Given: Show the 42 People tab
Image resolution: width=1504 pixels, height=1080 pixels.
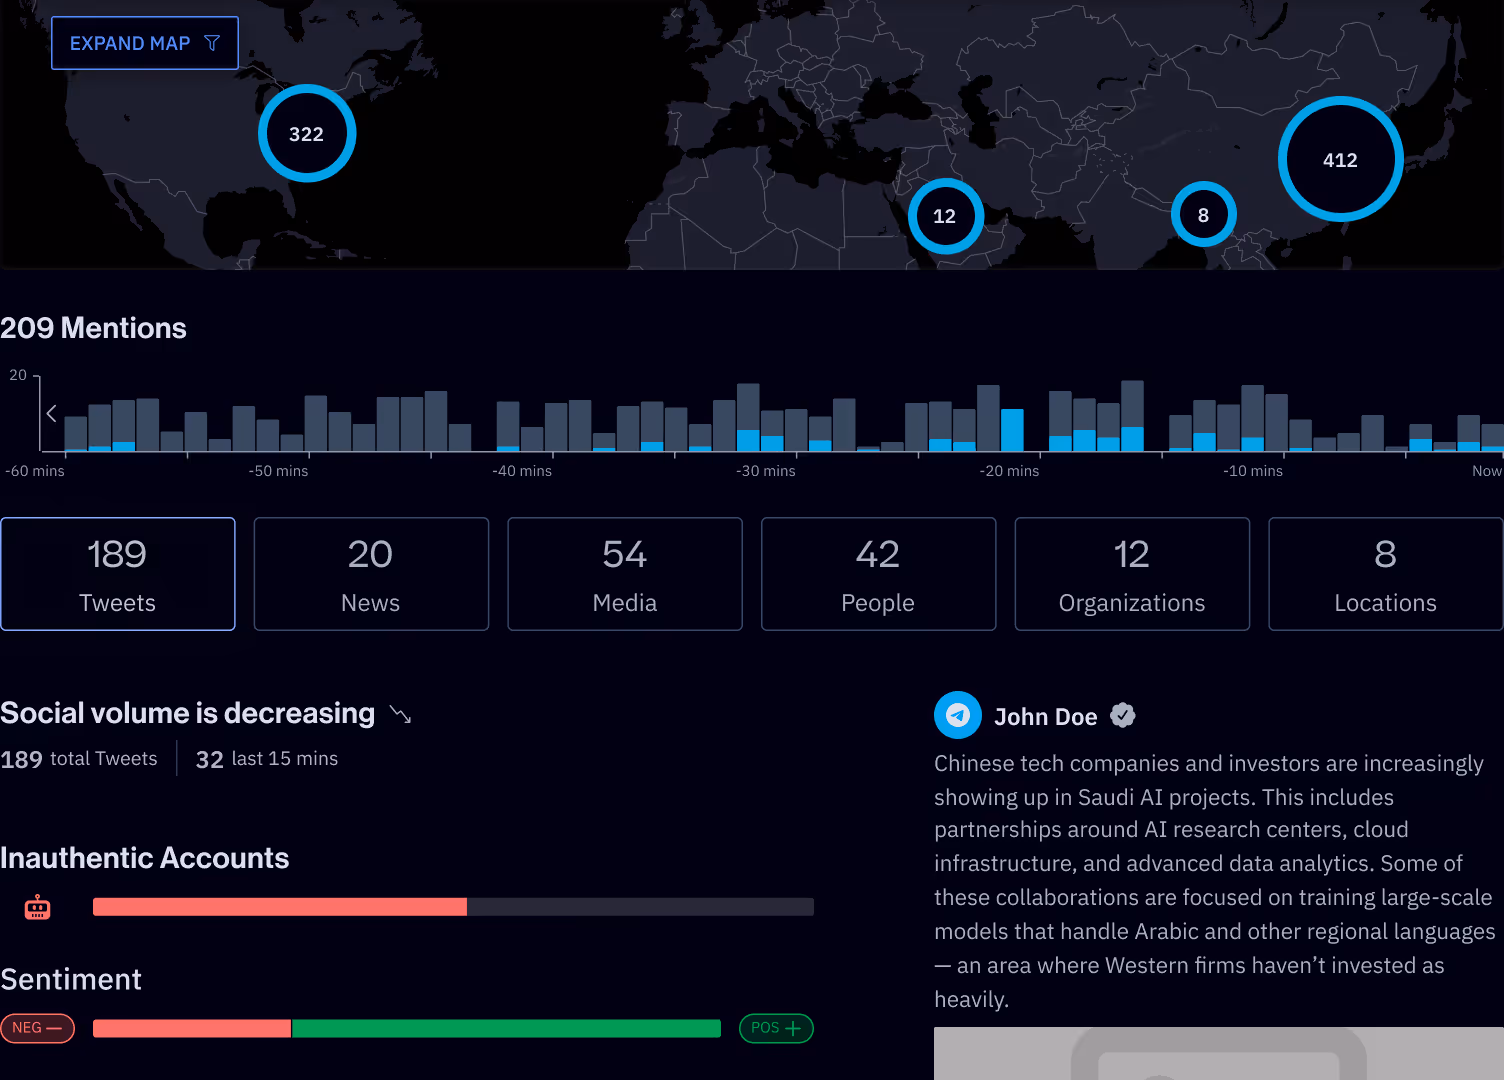Looking at the screenshot, I should click(x=878, y=574).
